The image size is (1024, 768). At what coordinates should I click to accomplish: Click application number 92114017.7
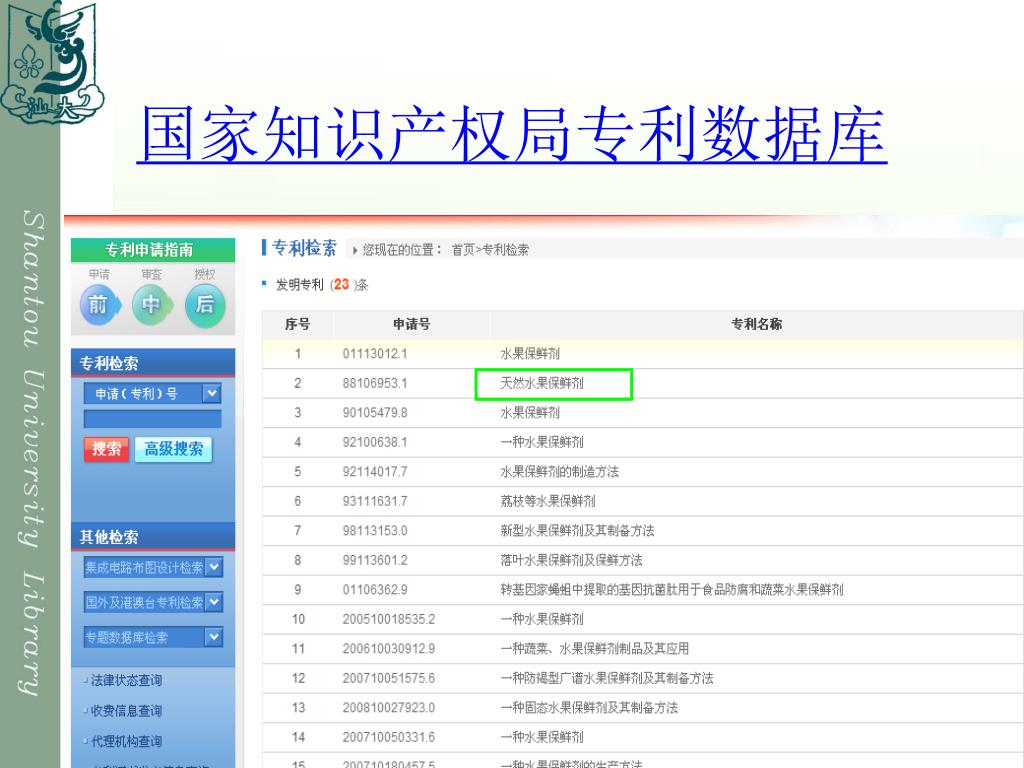(375, 472)
